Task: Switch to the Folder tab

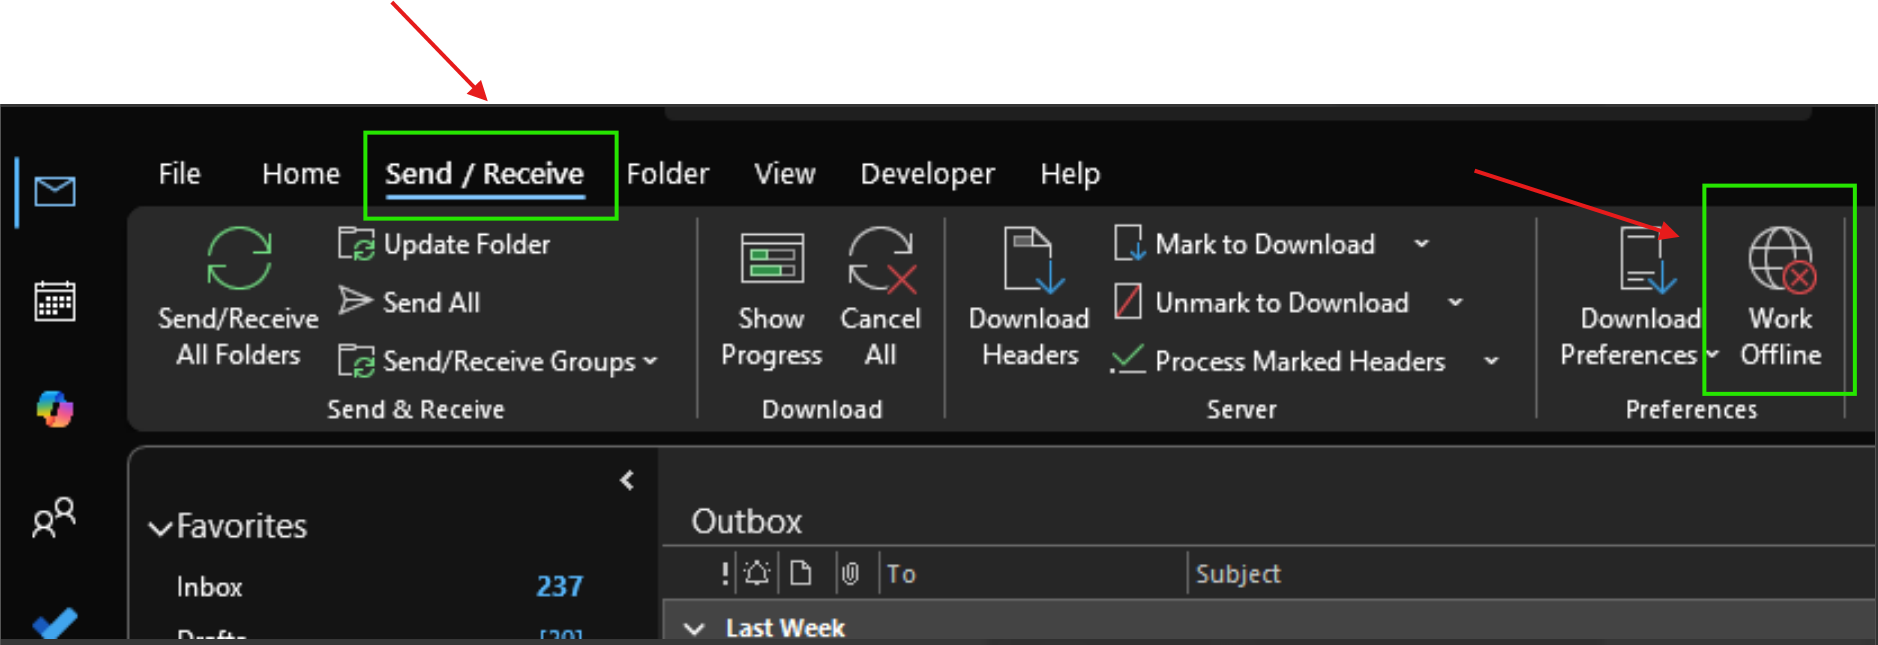Action: [667, 174]
